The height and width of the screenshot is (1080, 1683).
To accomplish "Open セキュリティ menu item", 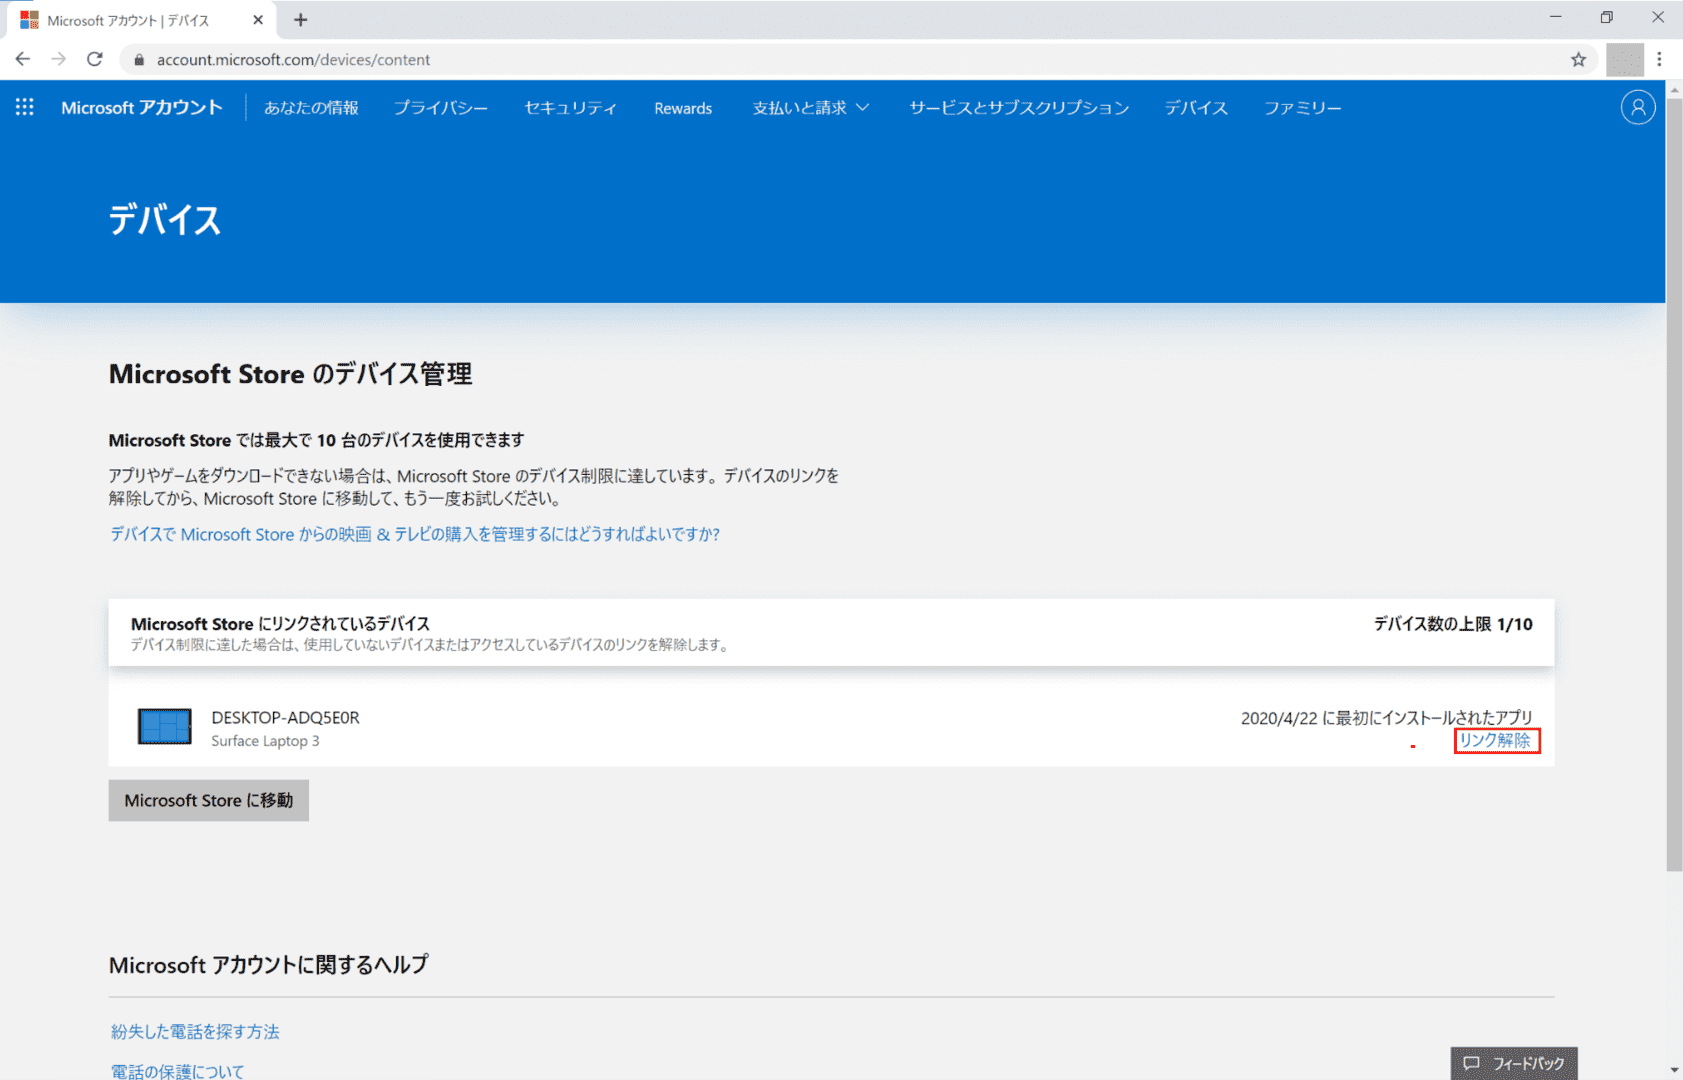I will (x=570, y=108).
